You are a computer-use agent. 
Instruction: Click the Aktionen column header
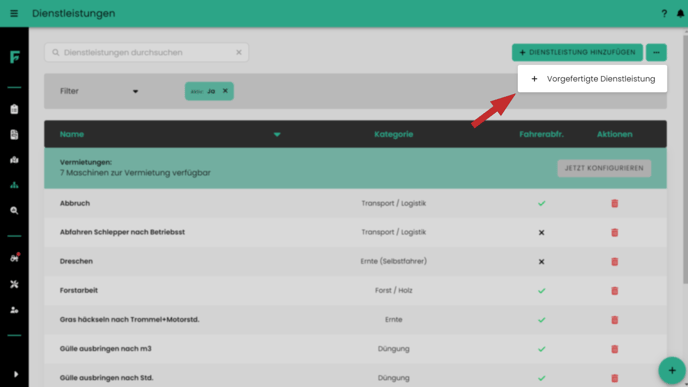click(614, 134)
